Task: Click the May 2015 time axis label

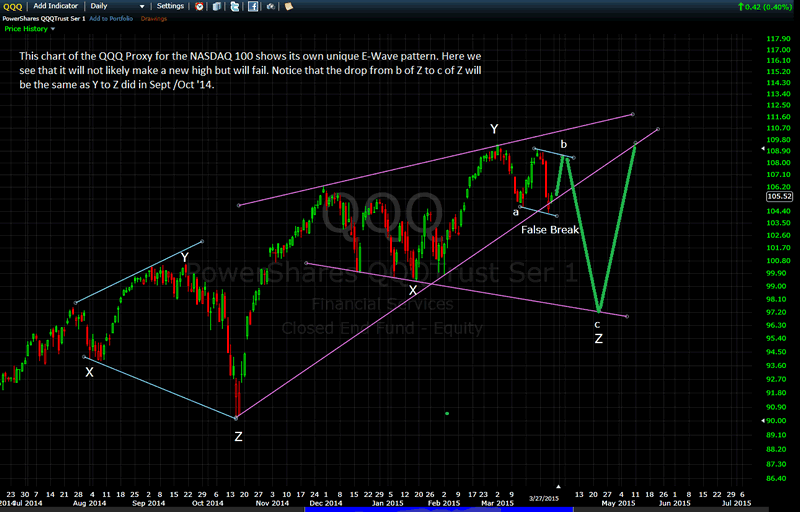Action: click(619, 503)
